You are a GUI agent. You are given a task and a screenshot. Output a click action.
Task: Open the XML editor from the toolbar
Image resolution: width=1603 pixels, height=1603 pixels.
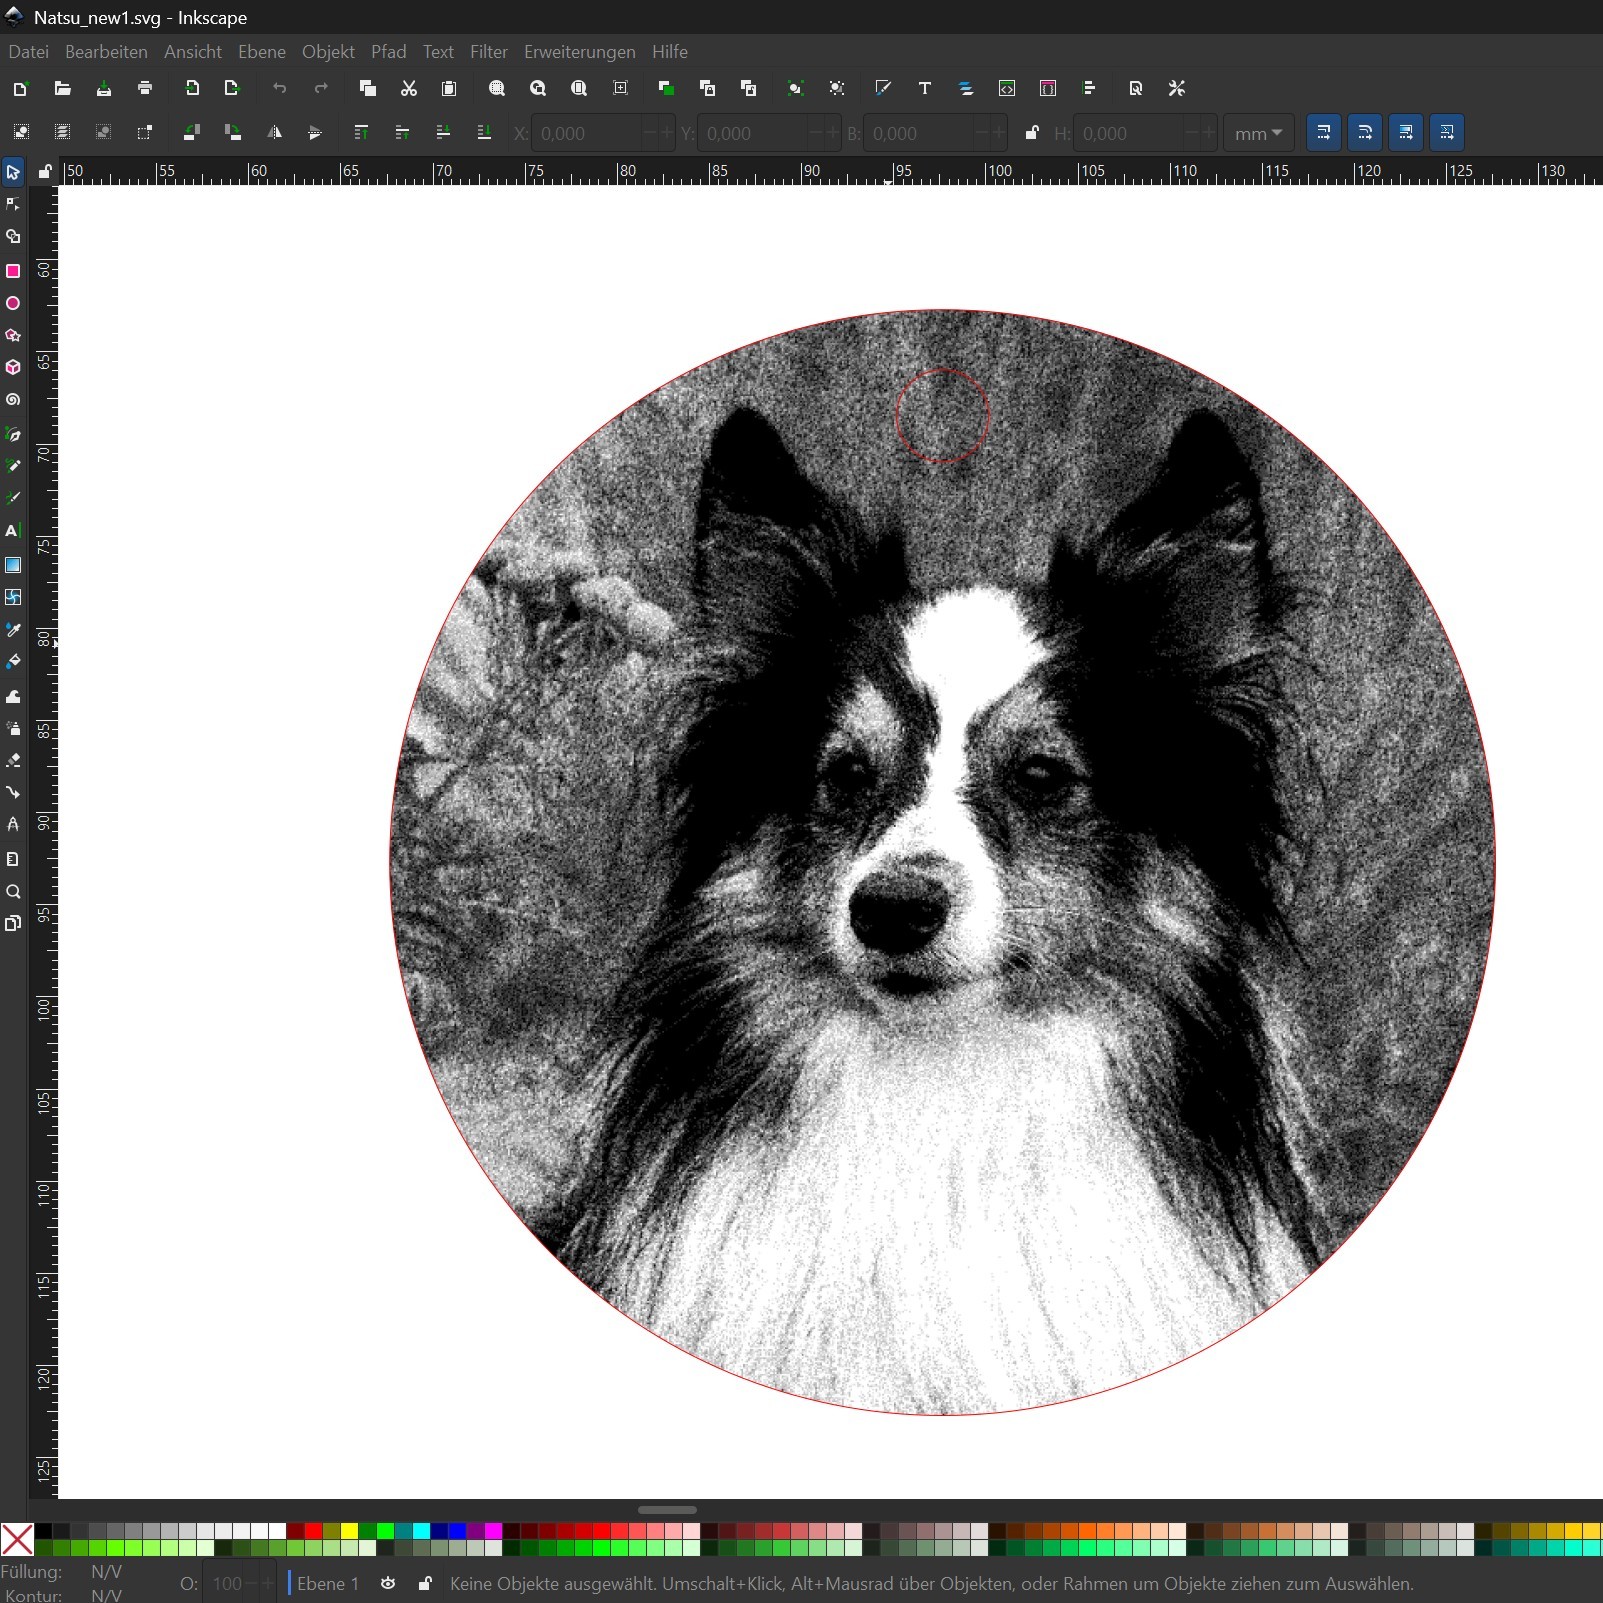coord(1007,89)
